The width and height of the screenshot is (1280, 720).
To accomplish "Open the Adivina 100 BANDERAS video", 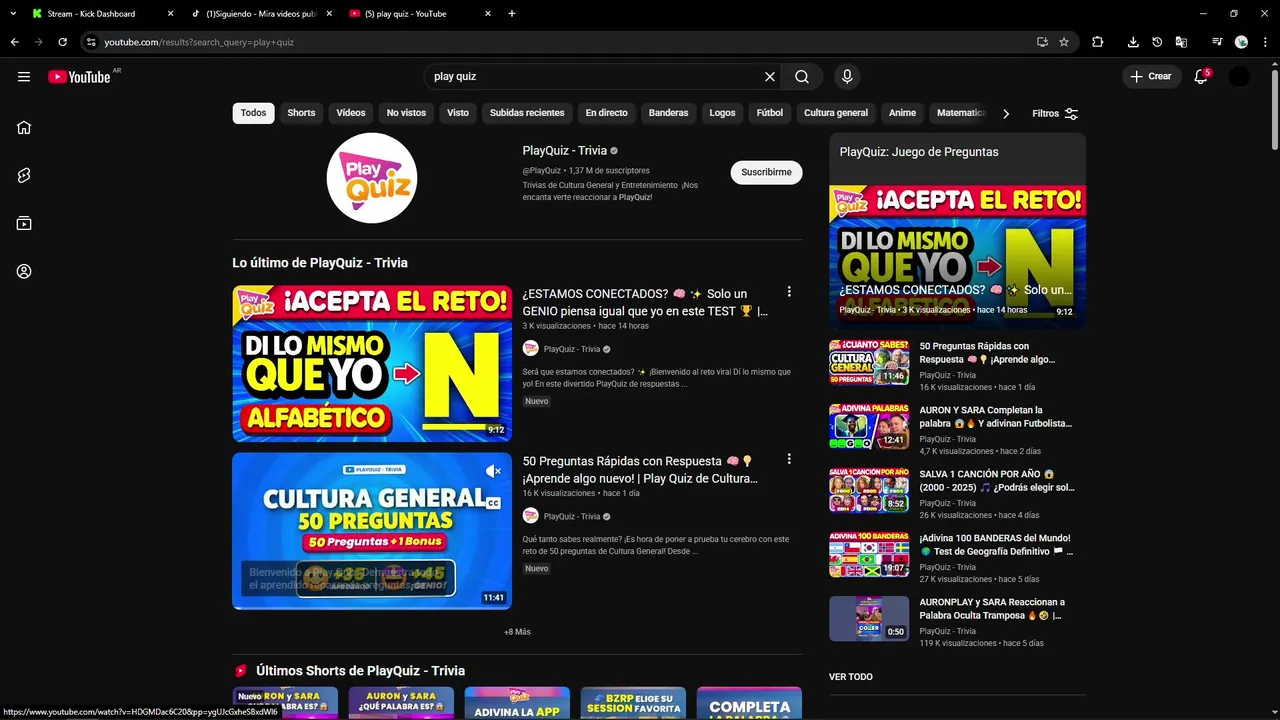I will pos(996,545).
